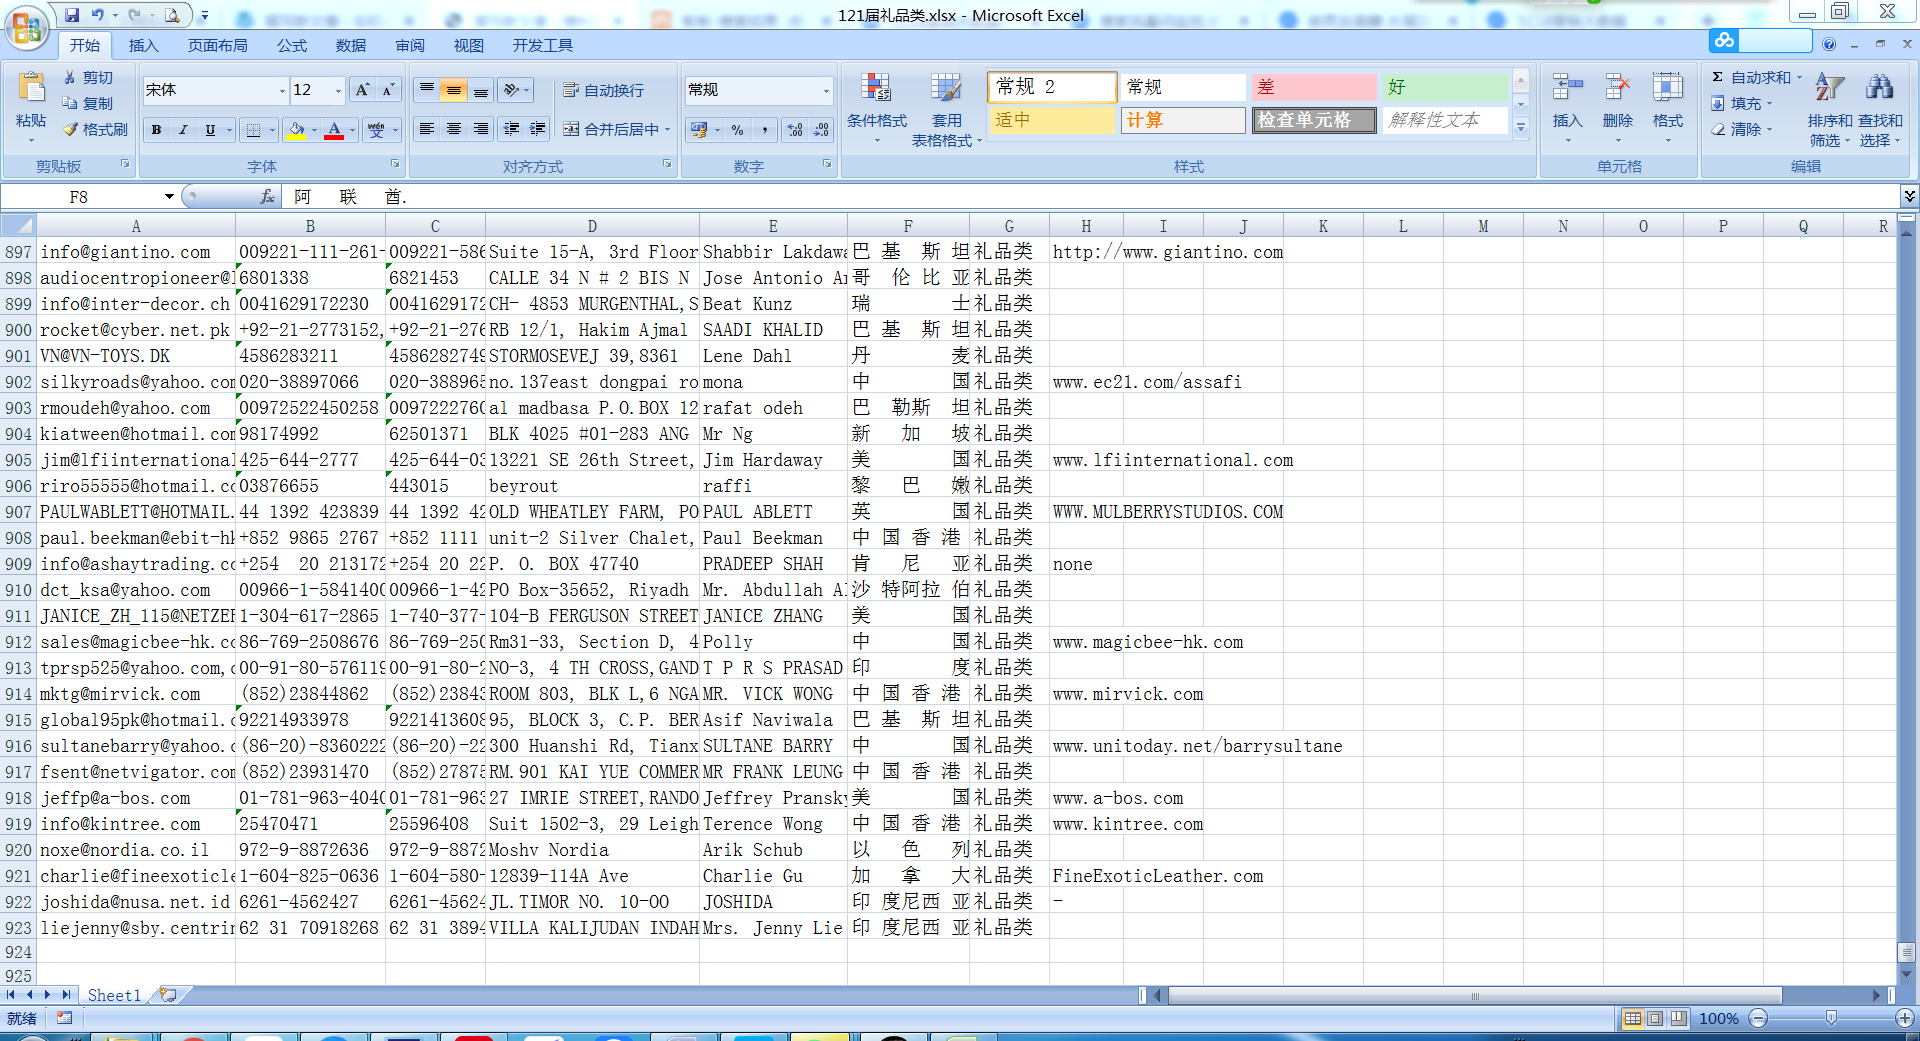The height and width of the screenshot is (1041, 1920).
Task: Click Merge and Center (合并后居中) button
Action: (610, 129)
